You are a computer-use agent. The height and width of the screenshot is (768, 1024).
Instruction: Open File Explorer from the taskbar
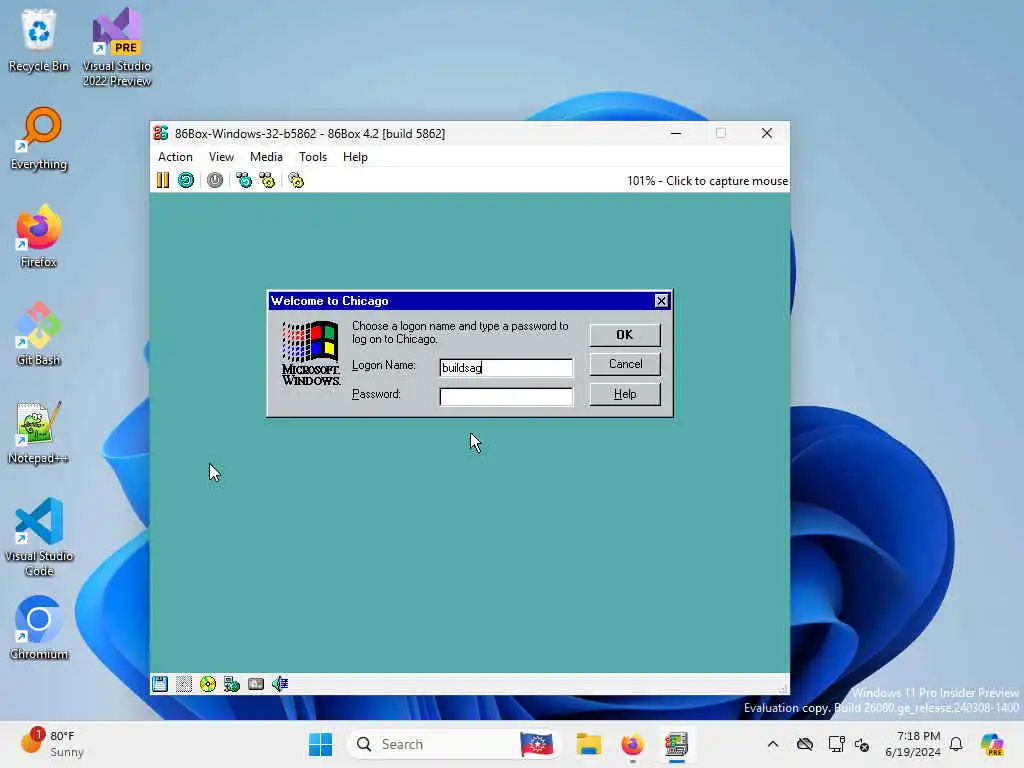pos(588,744)
